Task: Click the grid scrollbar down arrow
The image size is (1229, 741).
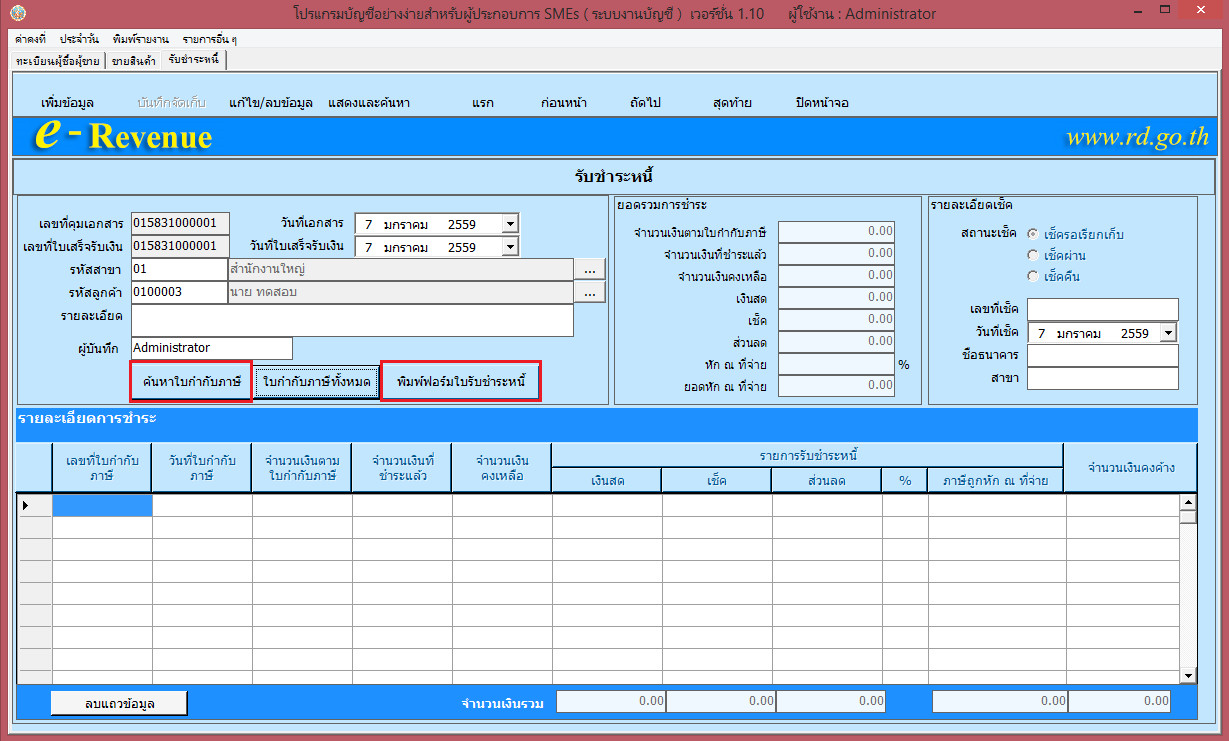Action: (x=1188, y=676)
